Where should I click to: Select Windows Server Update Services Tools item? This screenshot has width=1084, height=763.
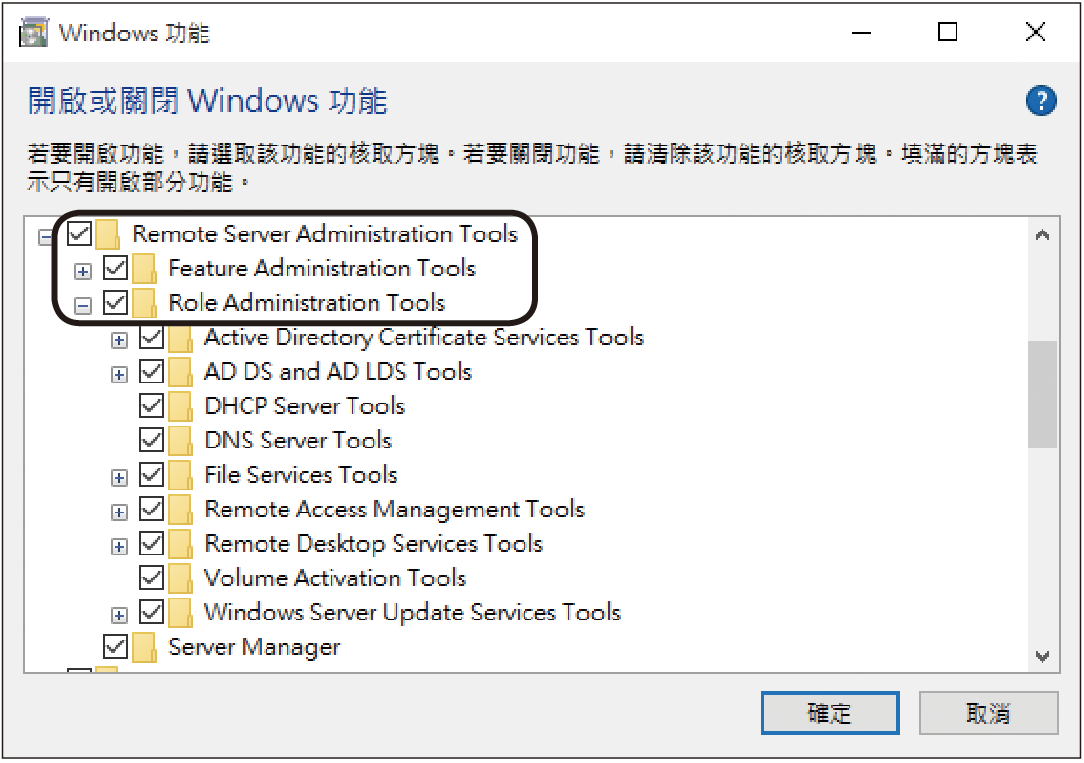coord(413,612)
